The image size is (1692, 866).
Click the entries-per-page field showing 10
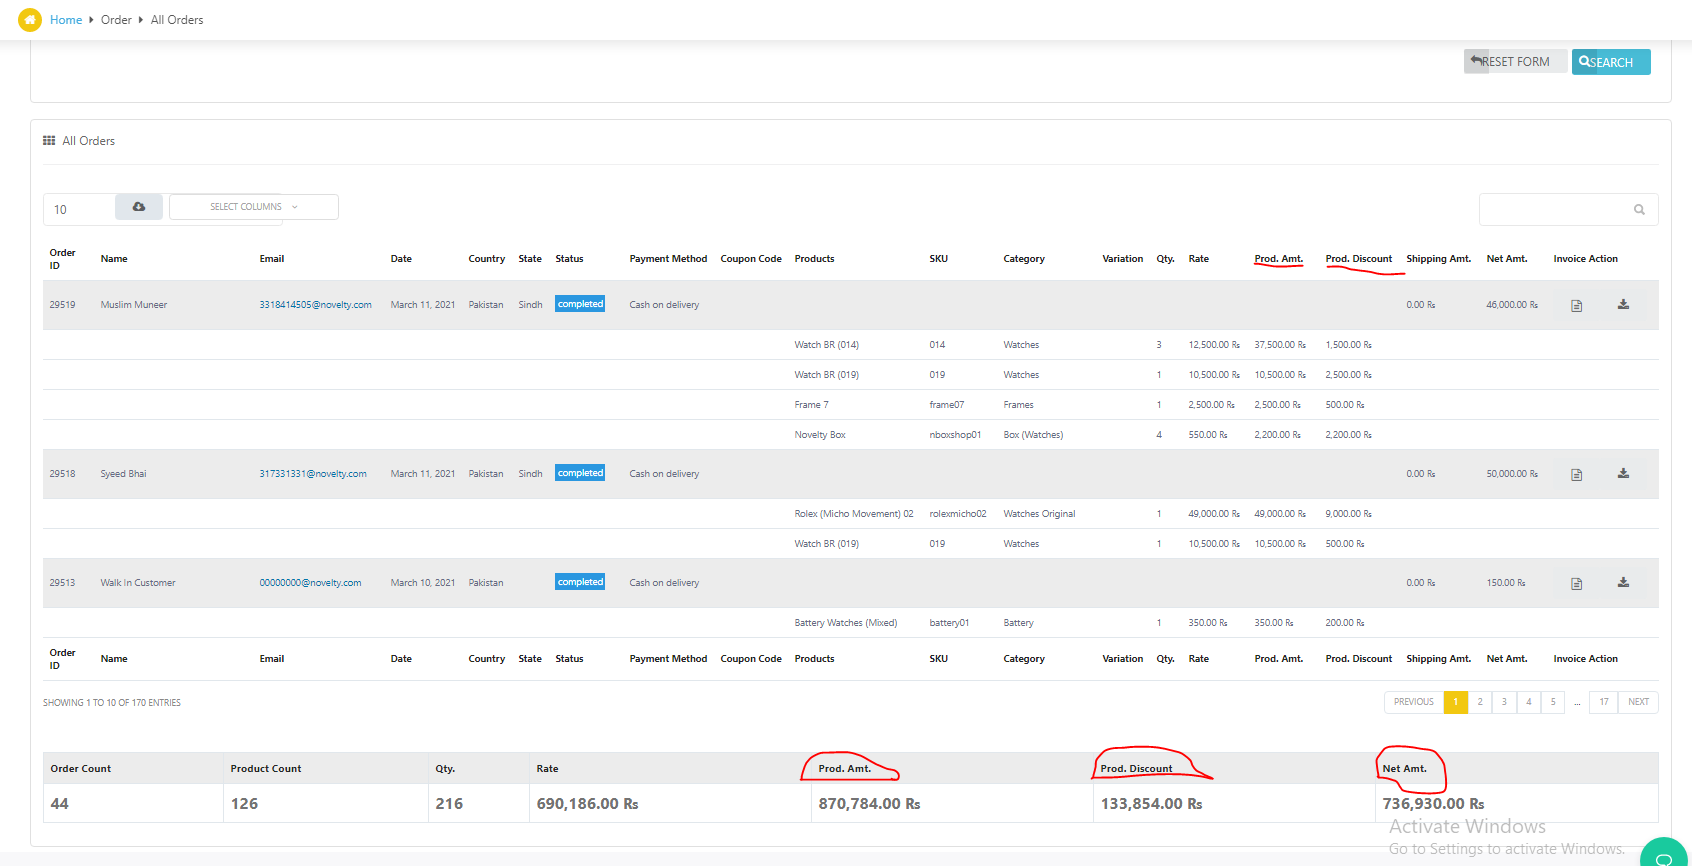coord(79,209)
